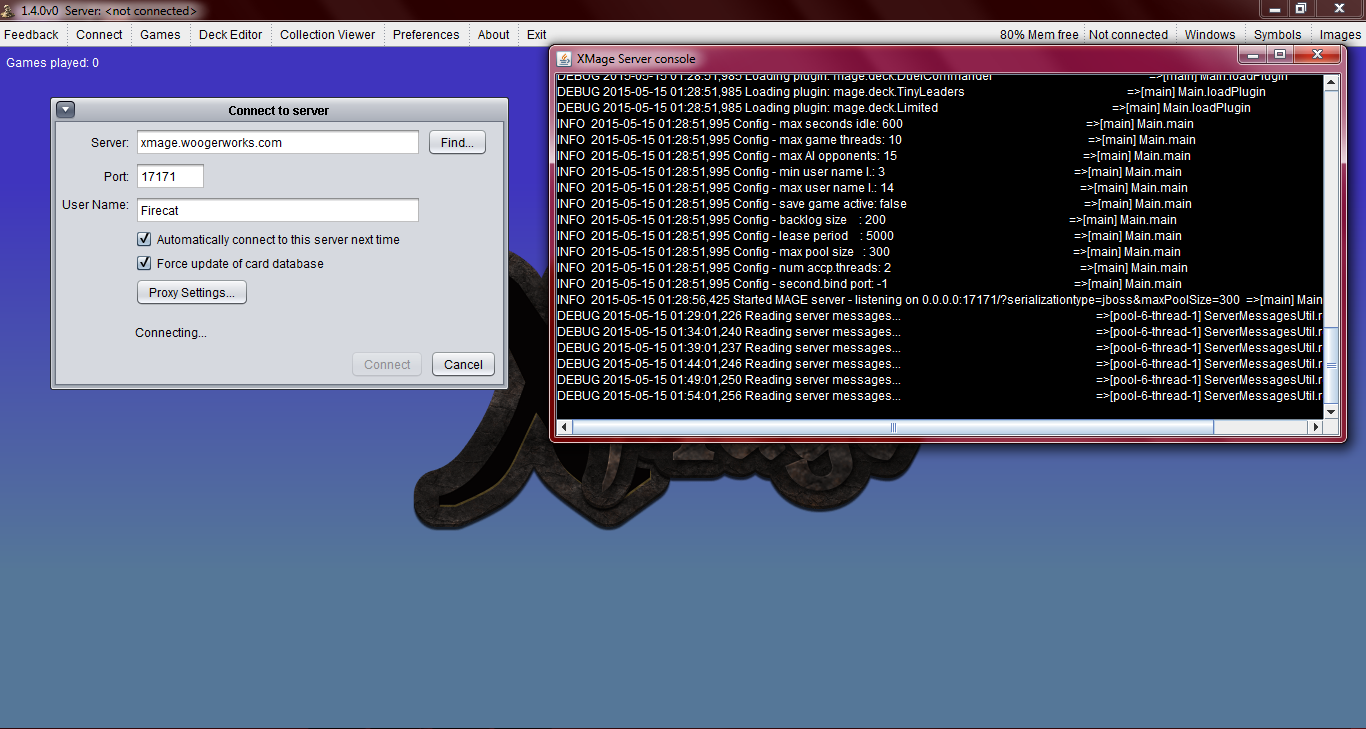Close the XMage Server console window
The image size is (1366, 729).
point(1317,55)
